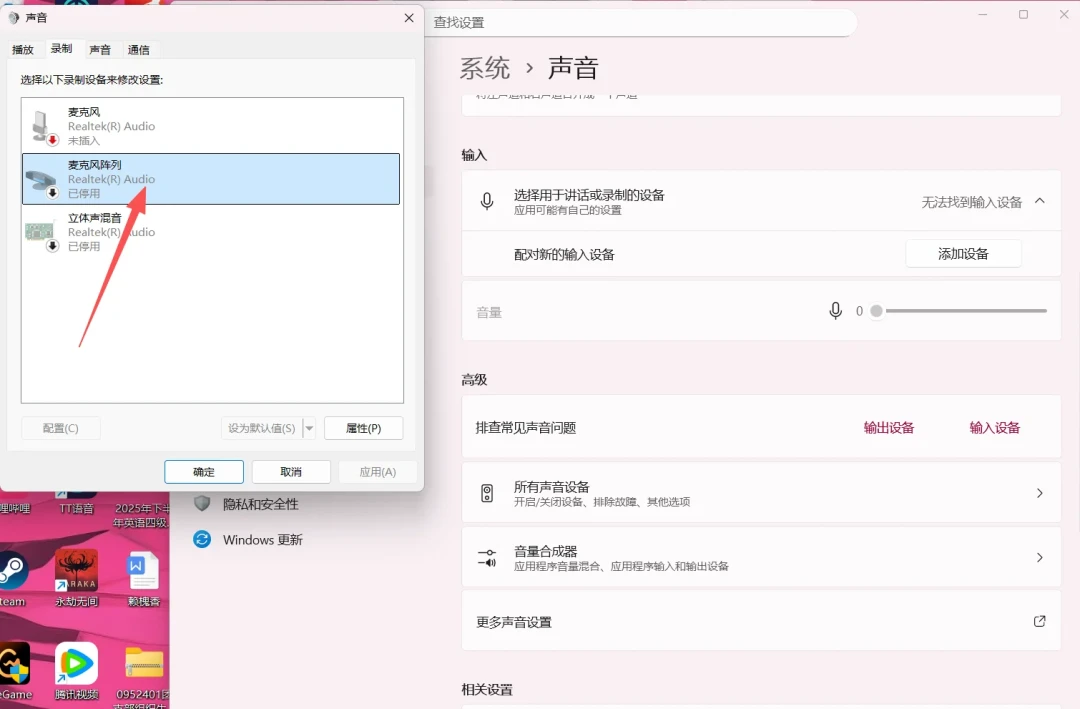Select the 麦克风 recording device icon
This screenshot has width=1080, height=709.
[x=43, y=127]
